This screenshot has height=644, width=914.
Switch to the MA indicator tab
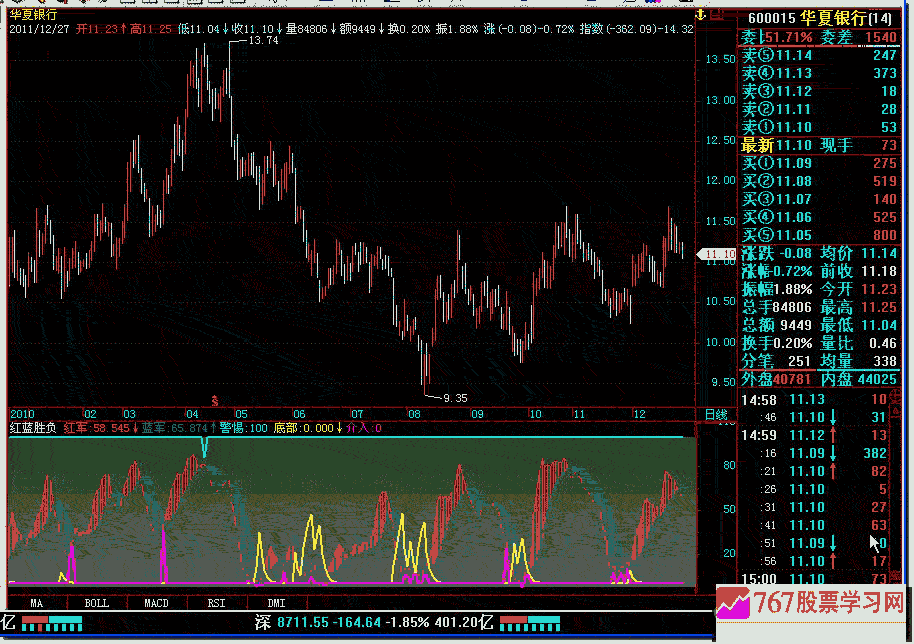tap(37, 603)
